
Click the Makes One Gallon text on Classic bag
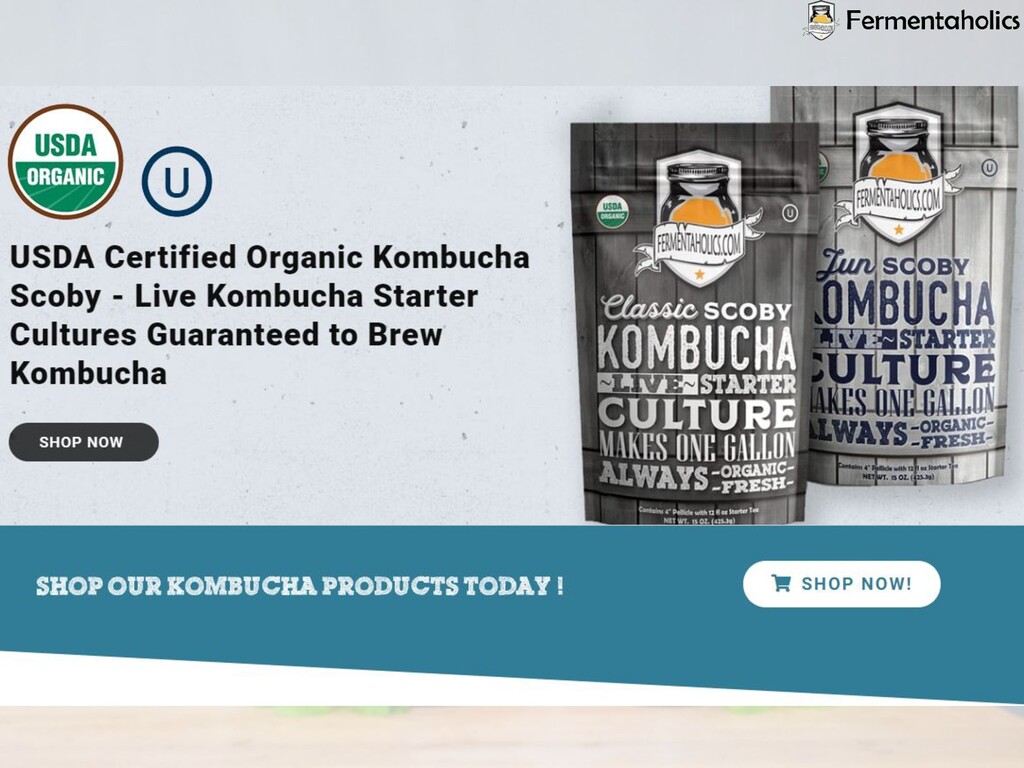697,447
